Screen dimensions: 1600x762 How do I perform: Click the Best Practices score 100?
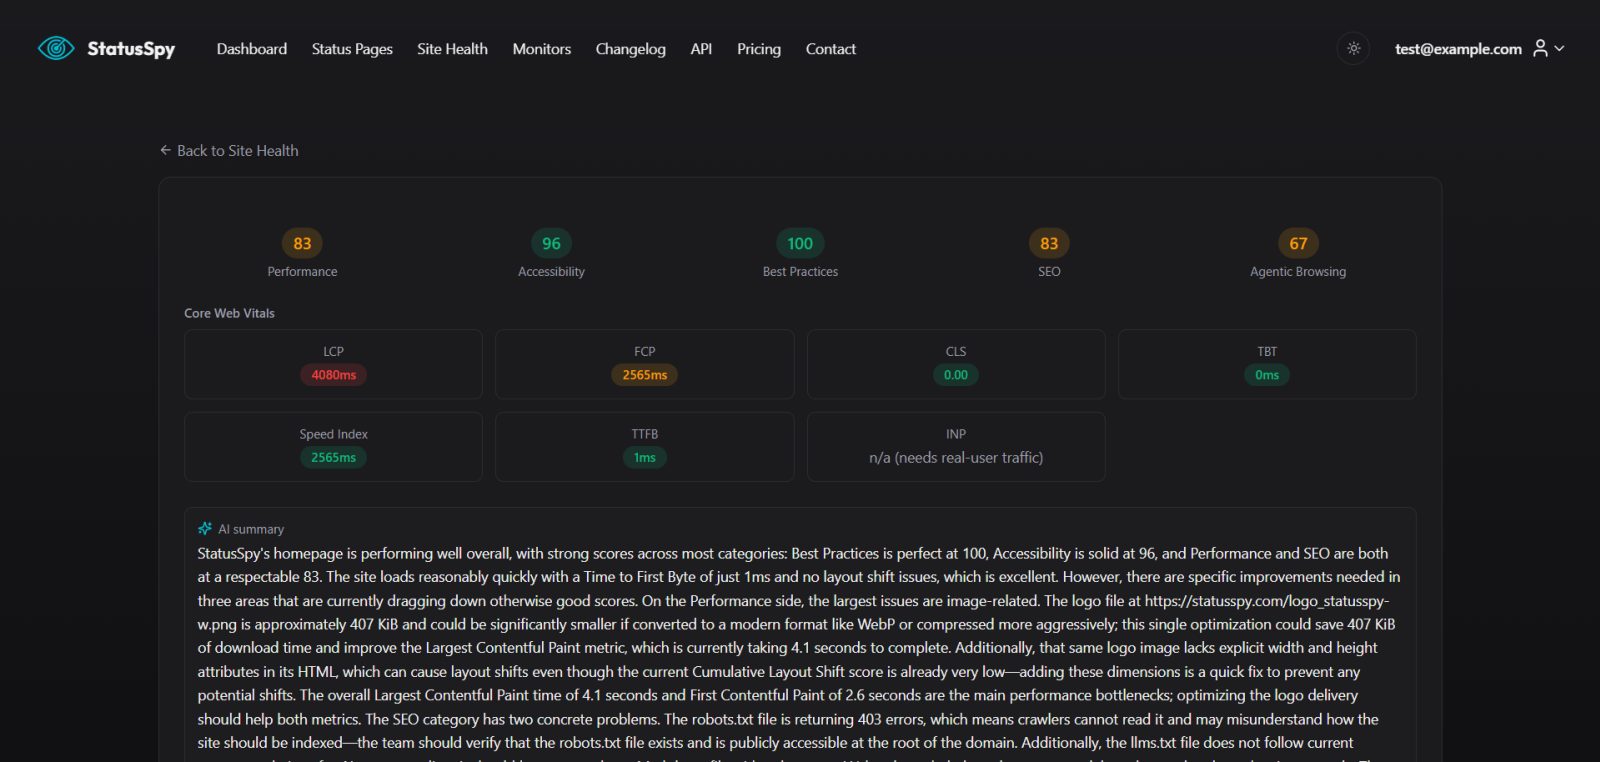pyautogui.click(x=800, y=243)
